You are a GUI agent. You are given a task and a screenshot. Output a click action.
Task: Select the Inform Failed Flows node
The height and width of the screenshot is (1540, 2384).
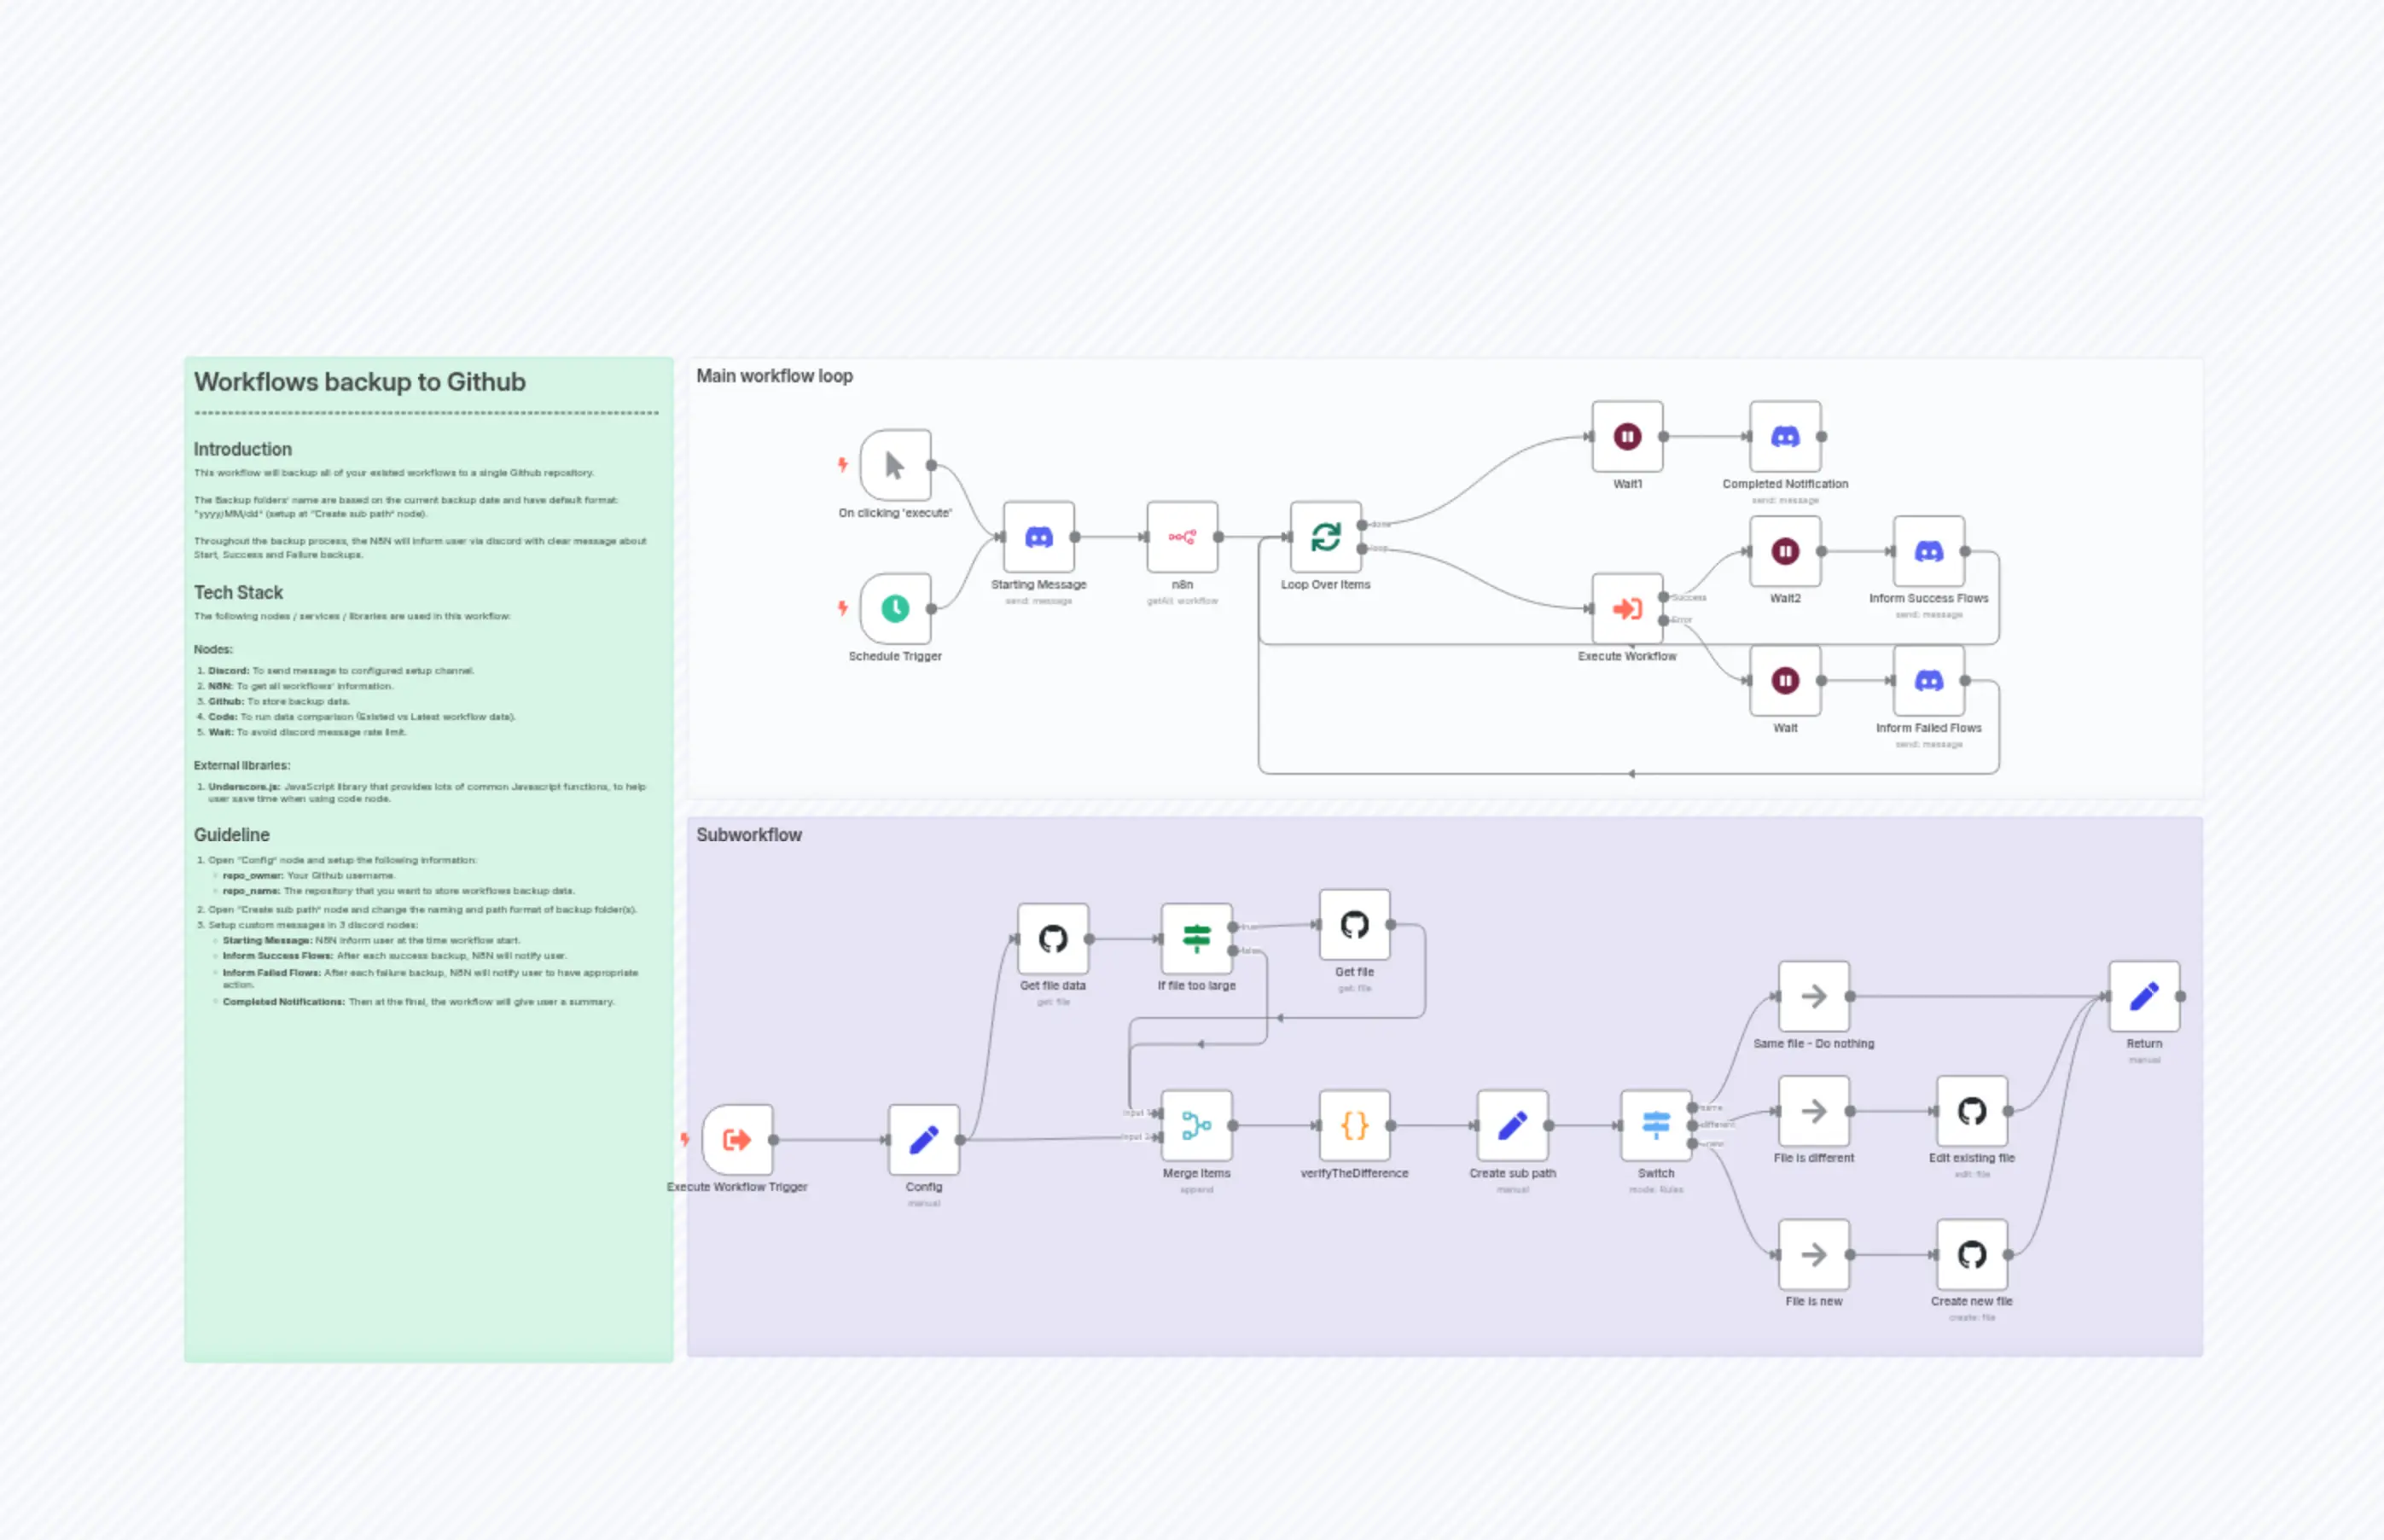(x=1928, y=681)
